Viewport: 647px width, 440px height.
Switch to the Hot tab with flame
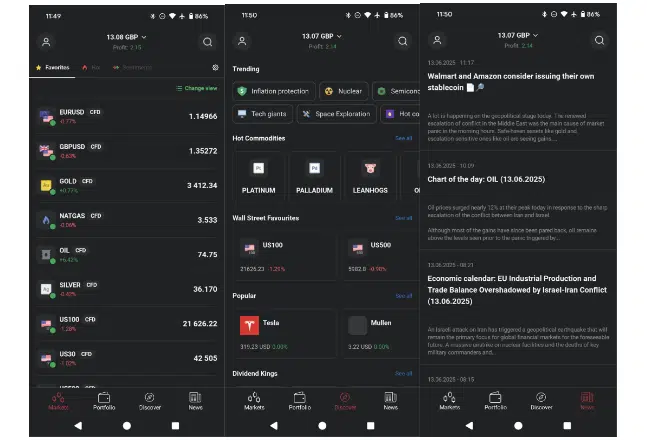[x=93, y=68]
